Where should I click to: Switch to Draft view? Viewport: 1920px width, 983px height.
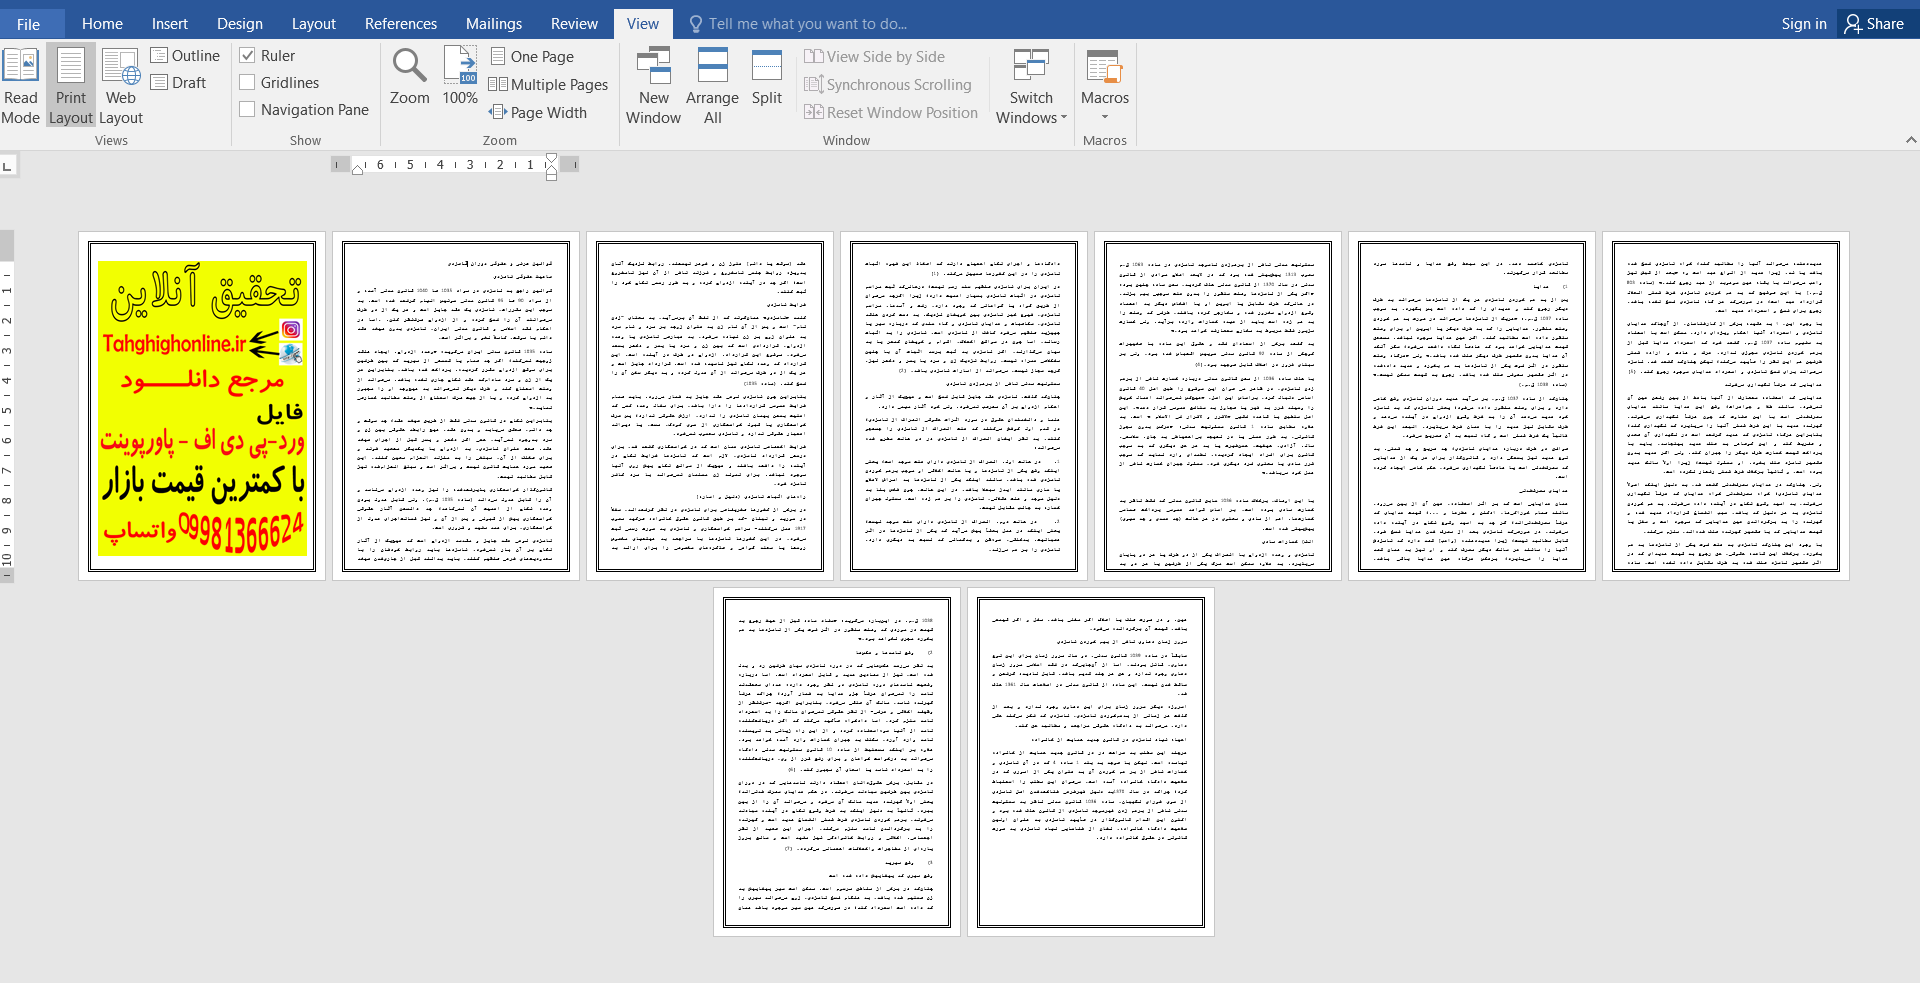[179, 83]
